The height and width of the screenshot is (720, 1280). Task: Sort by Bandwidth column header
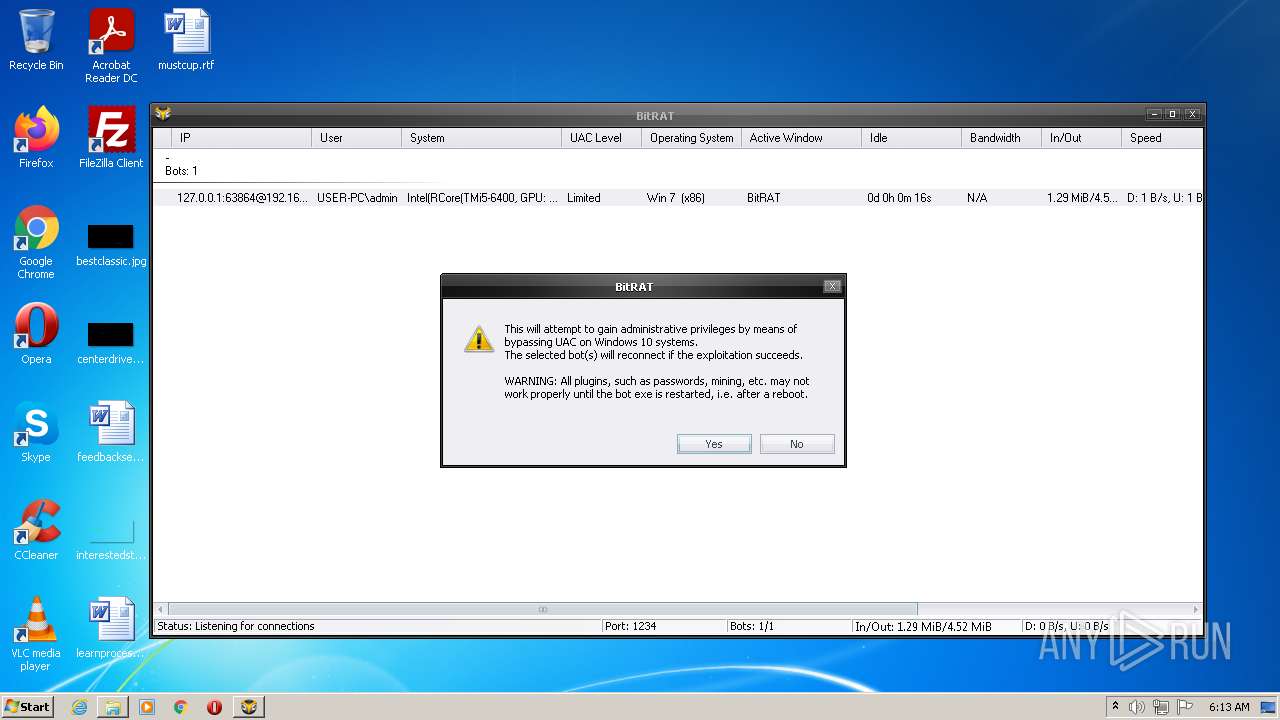pyautogui.click(x=1002, y=138)
